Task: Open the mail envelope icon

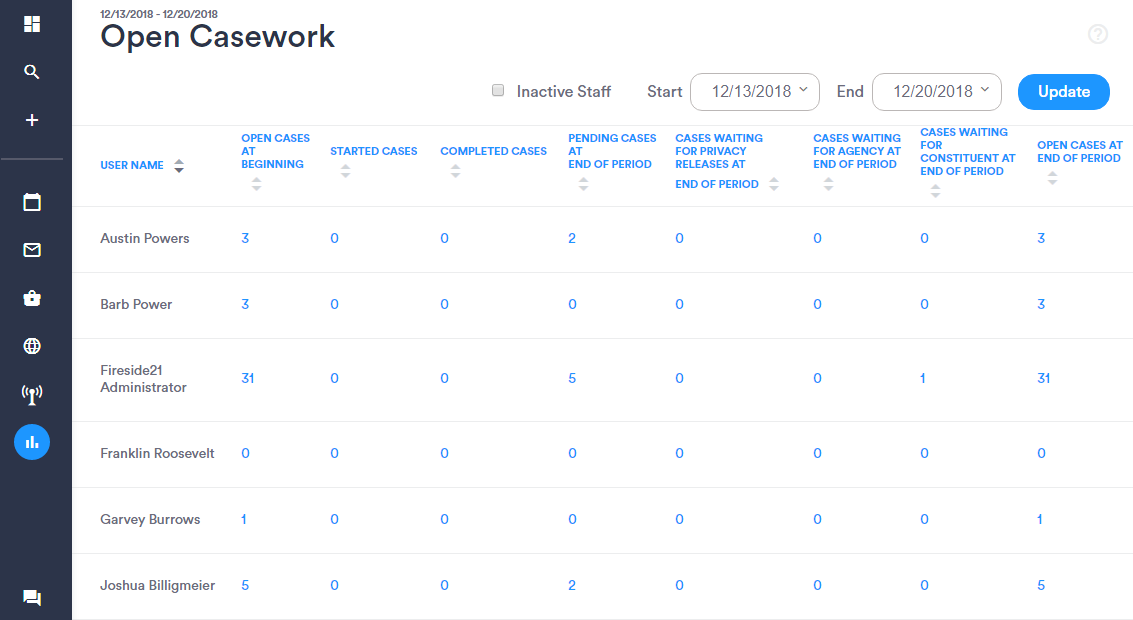Action: coord(32,250)
